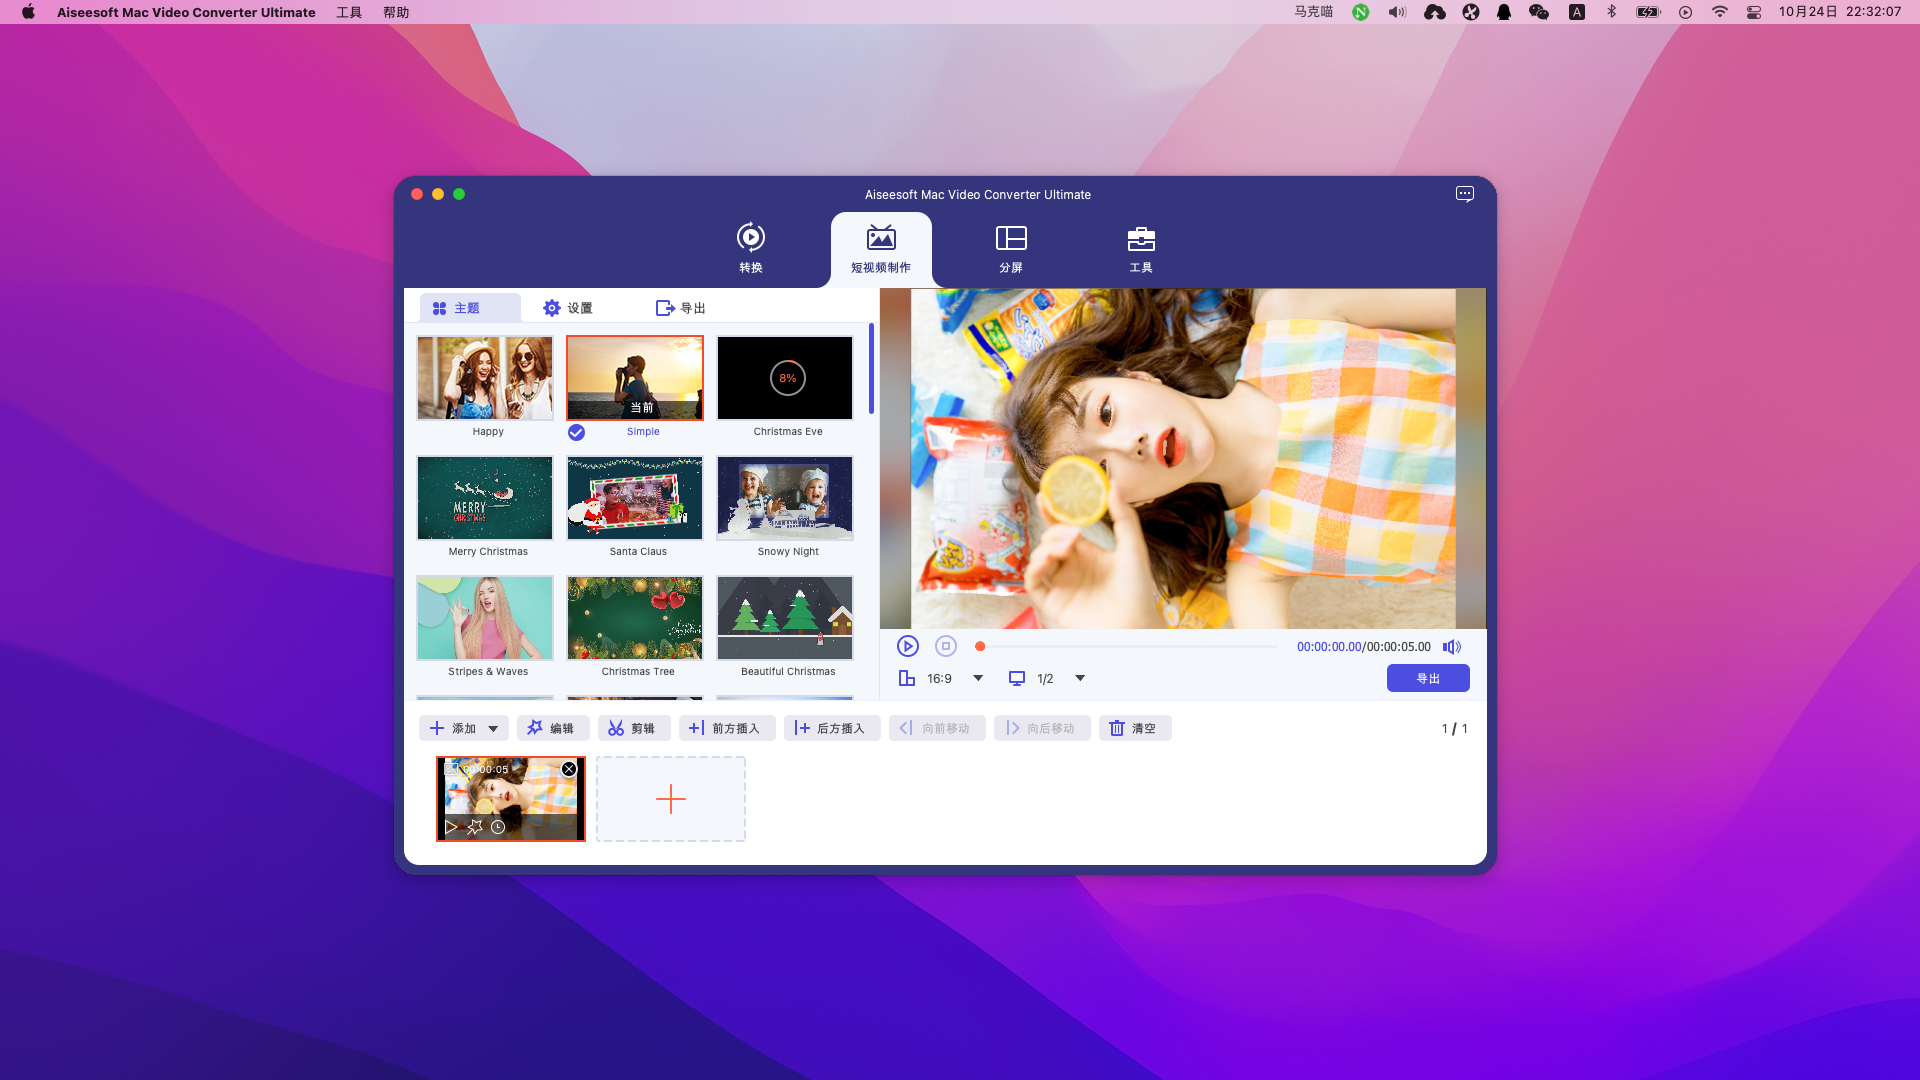
Task: Switch to the 分屏 collage tab
Action: coord(1011,248)
